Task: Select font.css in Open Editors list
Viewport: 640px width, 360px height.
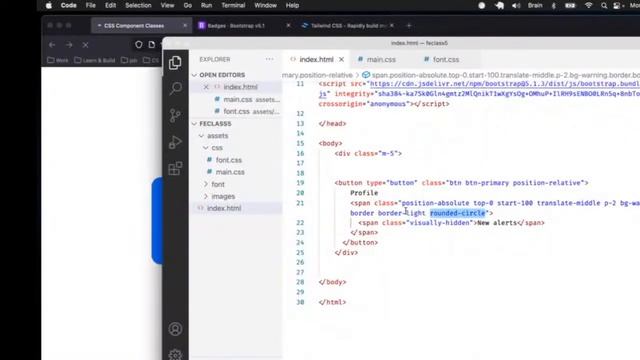Action: [x=247, y=111]
